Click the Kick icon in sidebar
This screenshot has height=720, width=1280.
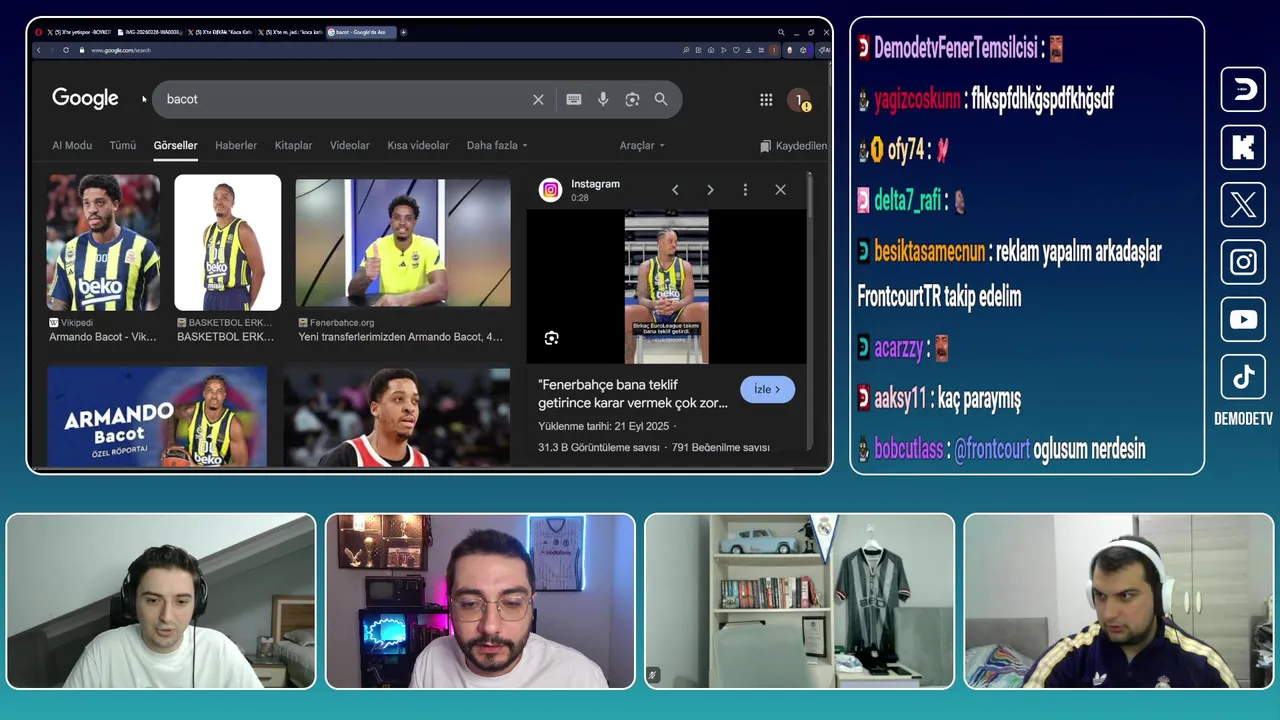click(x=1243, y=147)
